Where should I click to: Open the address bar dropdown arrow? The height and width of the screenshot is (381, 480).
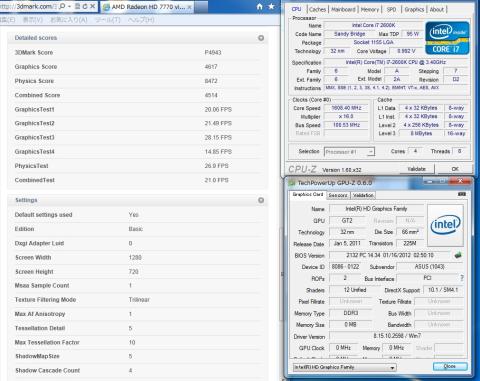(x=69, y=6)
